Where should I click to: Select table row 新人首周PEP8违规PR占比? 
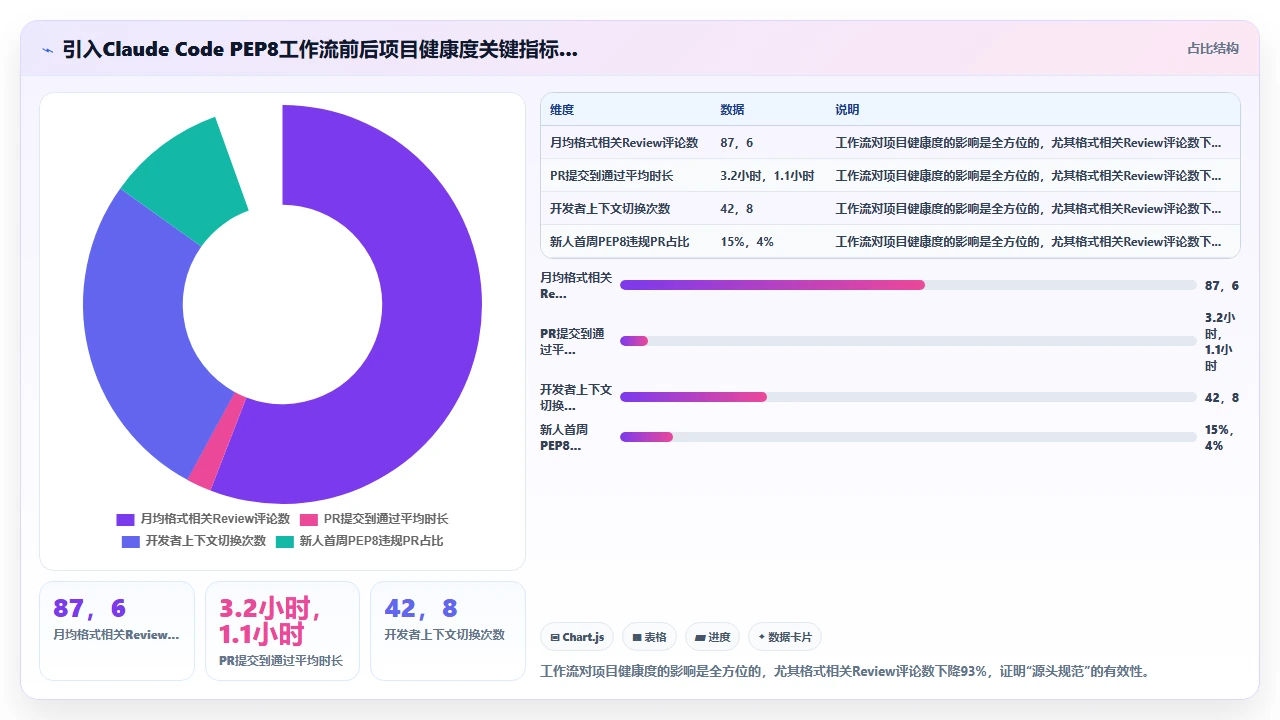click(x=890, y=242)
